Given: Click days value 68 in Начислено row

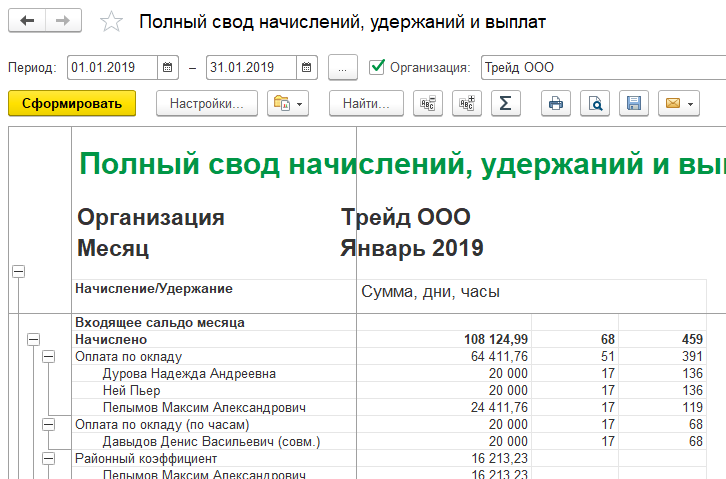Looking at the screenshot, I should (608, 340).
